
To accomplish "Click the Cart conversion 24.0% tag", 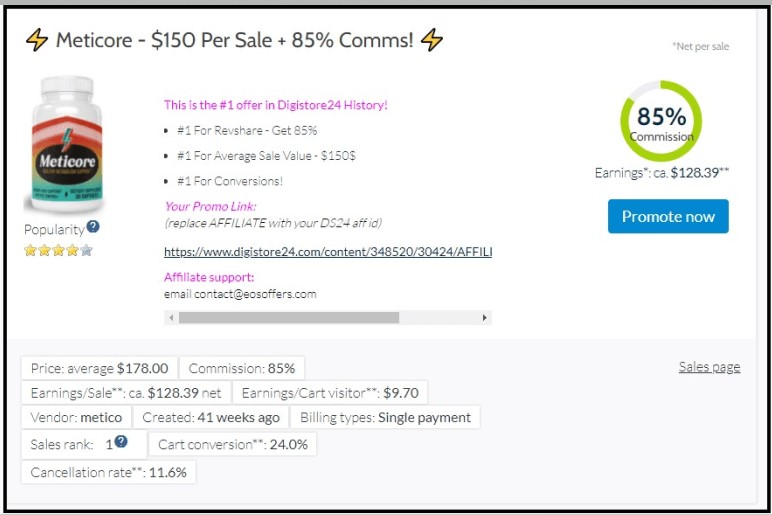I will (232, 445).
